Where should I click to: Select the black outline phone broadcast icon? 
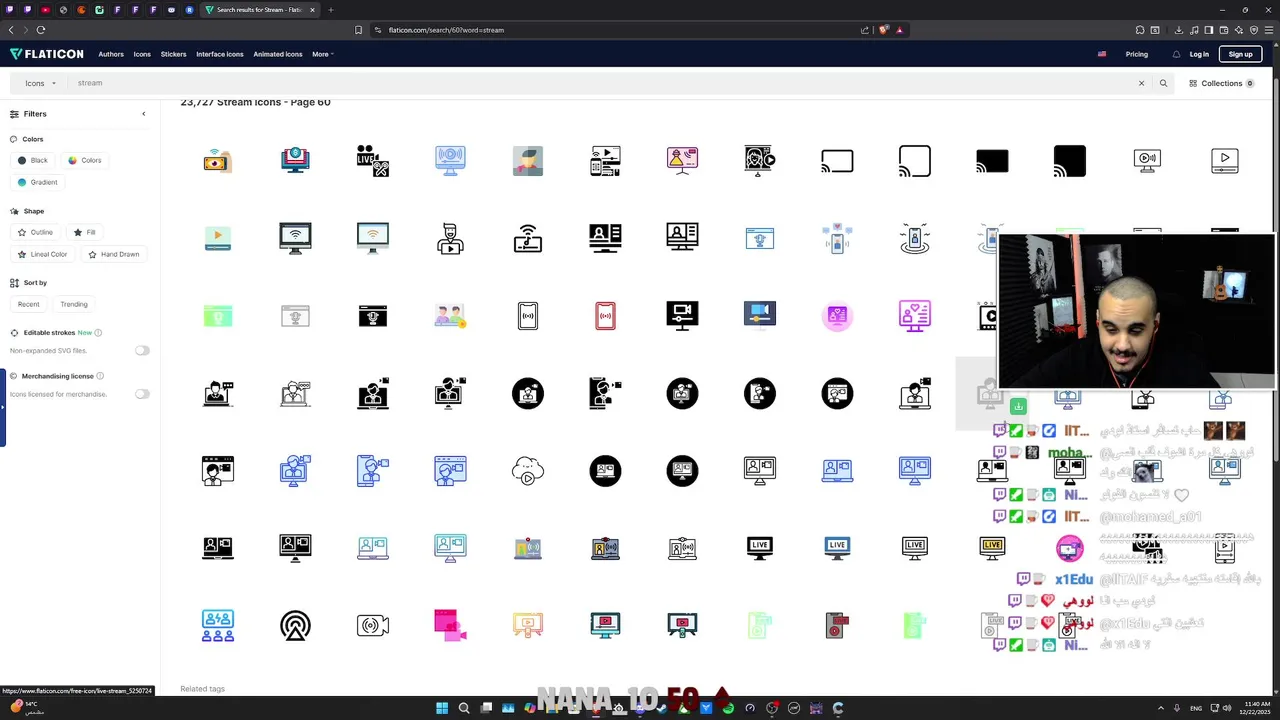[528, 316]
